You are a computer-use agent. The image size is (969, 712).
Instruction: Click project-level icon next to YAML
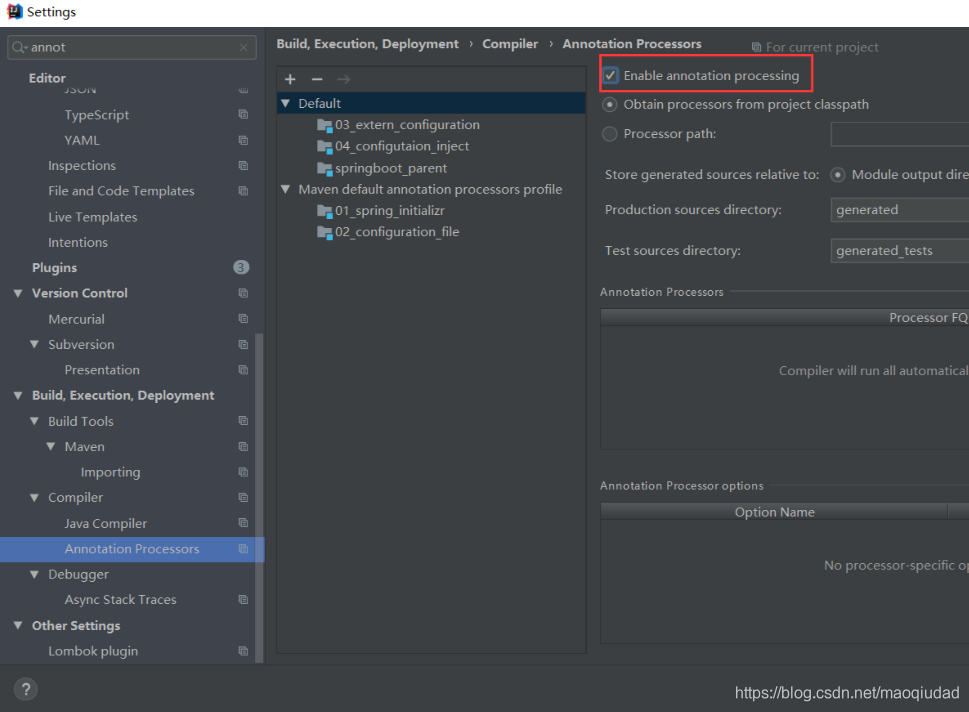tap(243, 140)
